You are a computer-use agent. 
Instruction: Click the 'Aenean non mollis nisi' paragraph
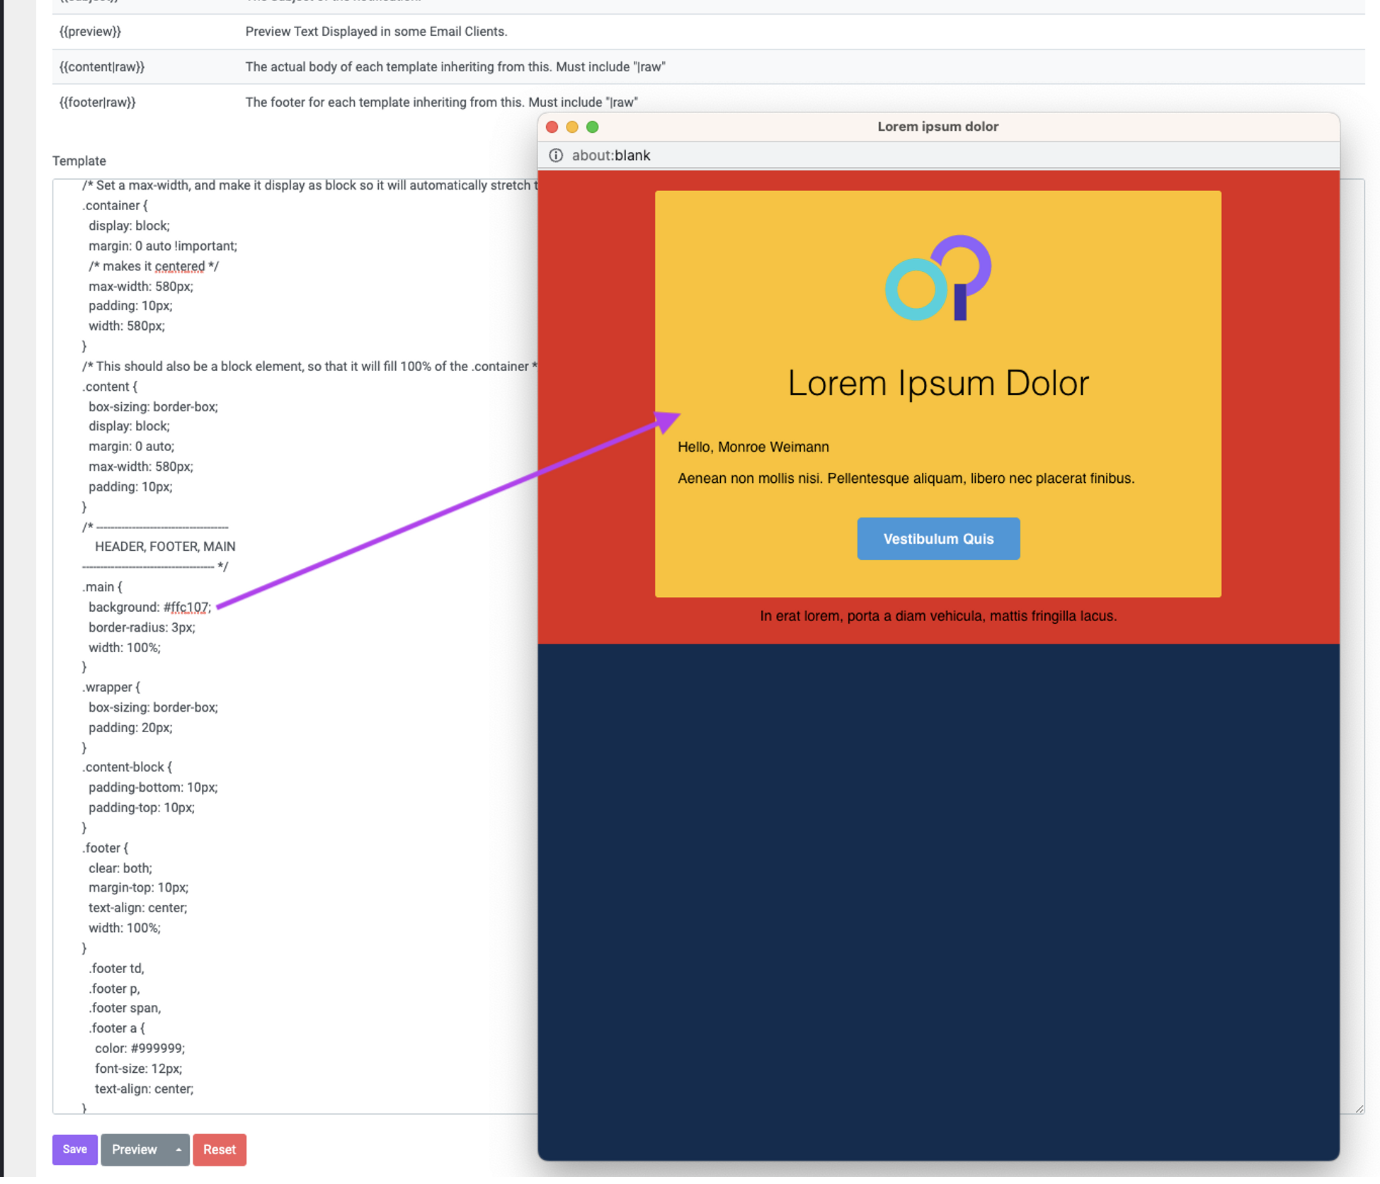coord(906,478)
